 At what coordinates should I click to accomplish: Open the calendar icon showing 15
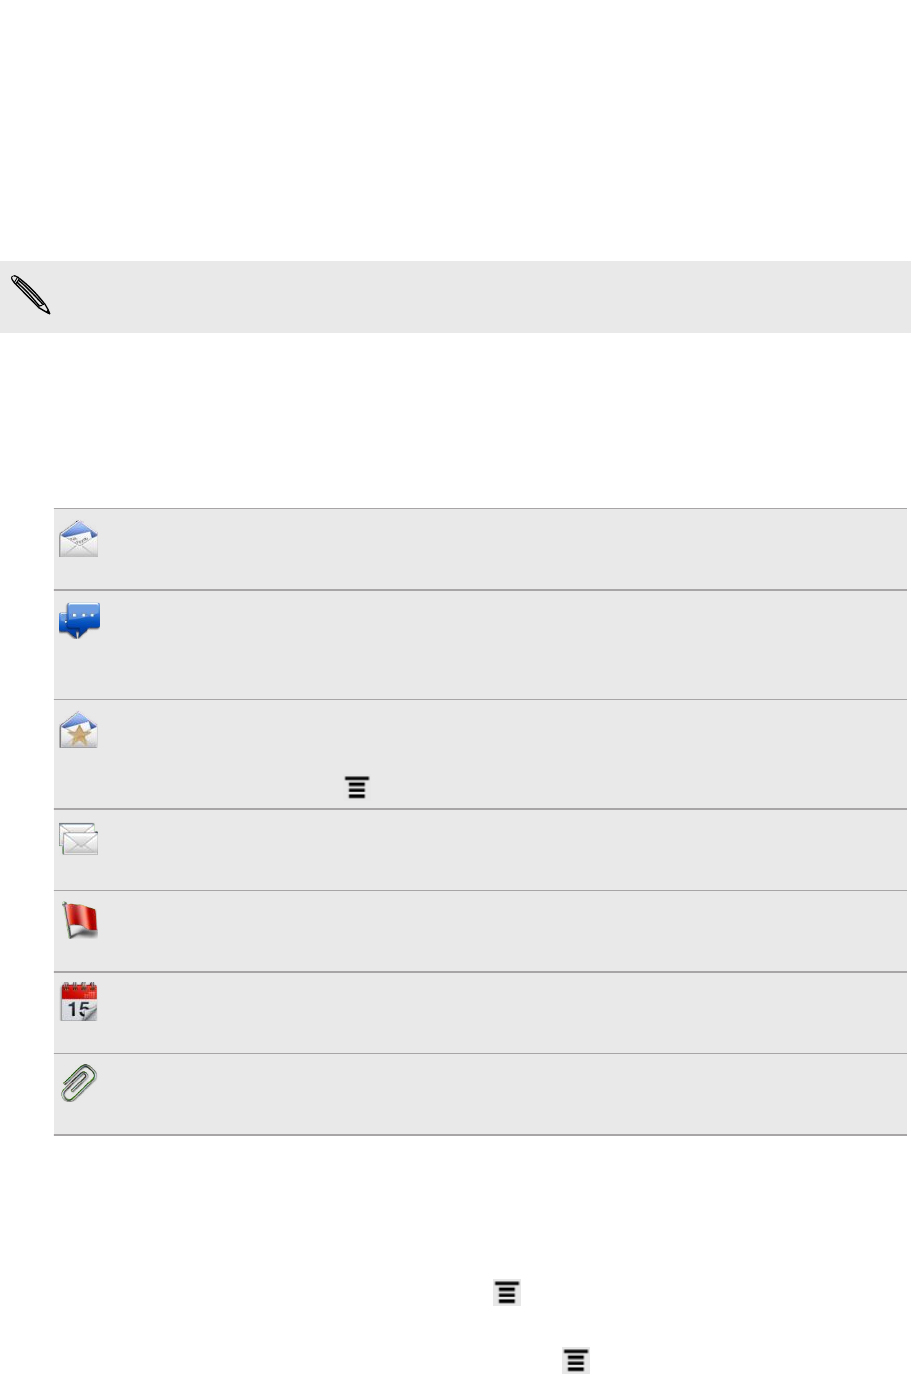click(78, 1002)
